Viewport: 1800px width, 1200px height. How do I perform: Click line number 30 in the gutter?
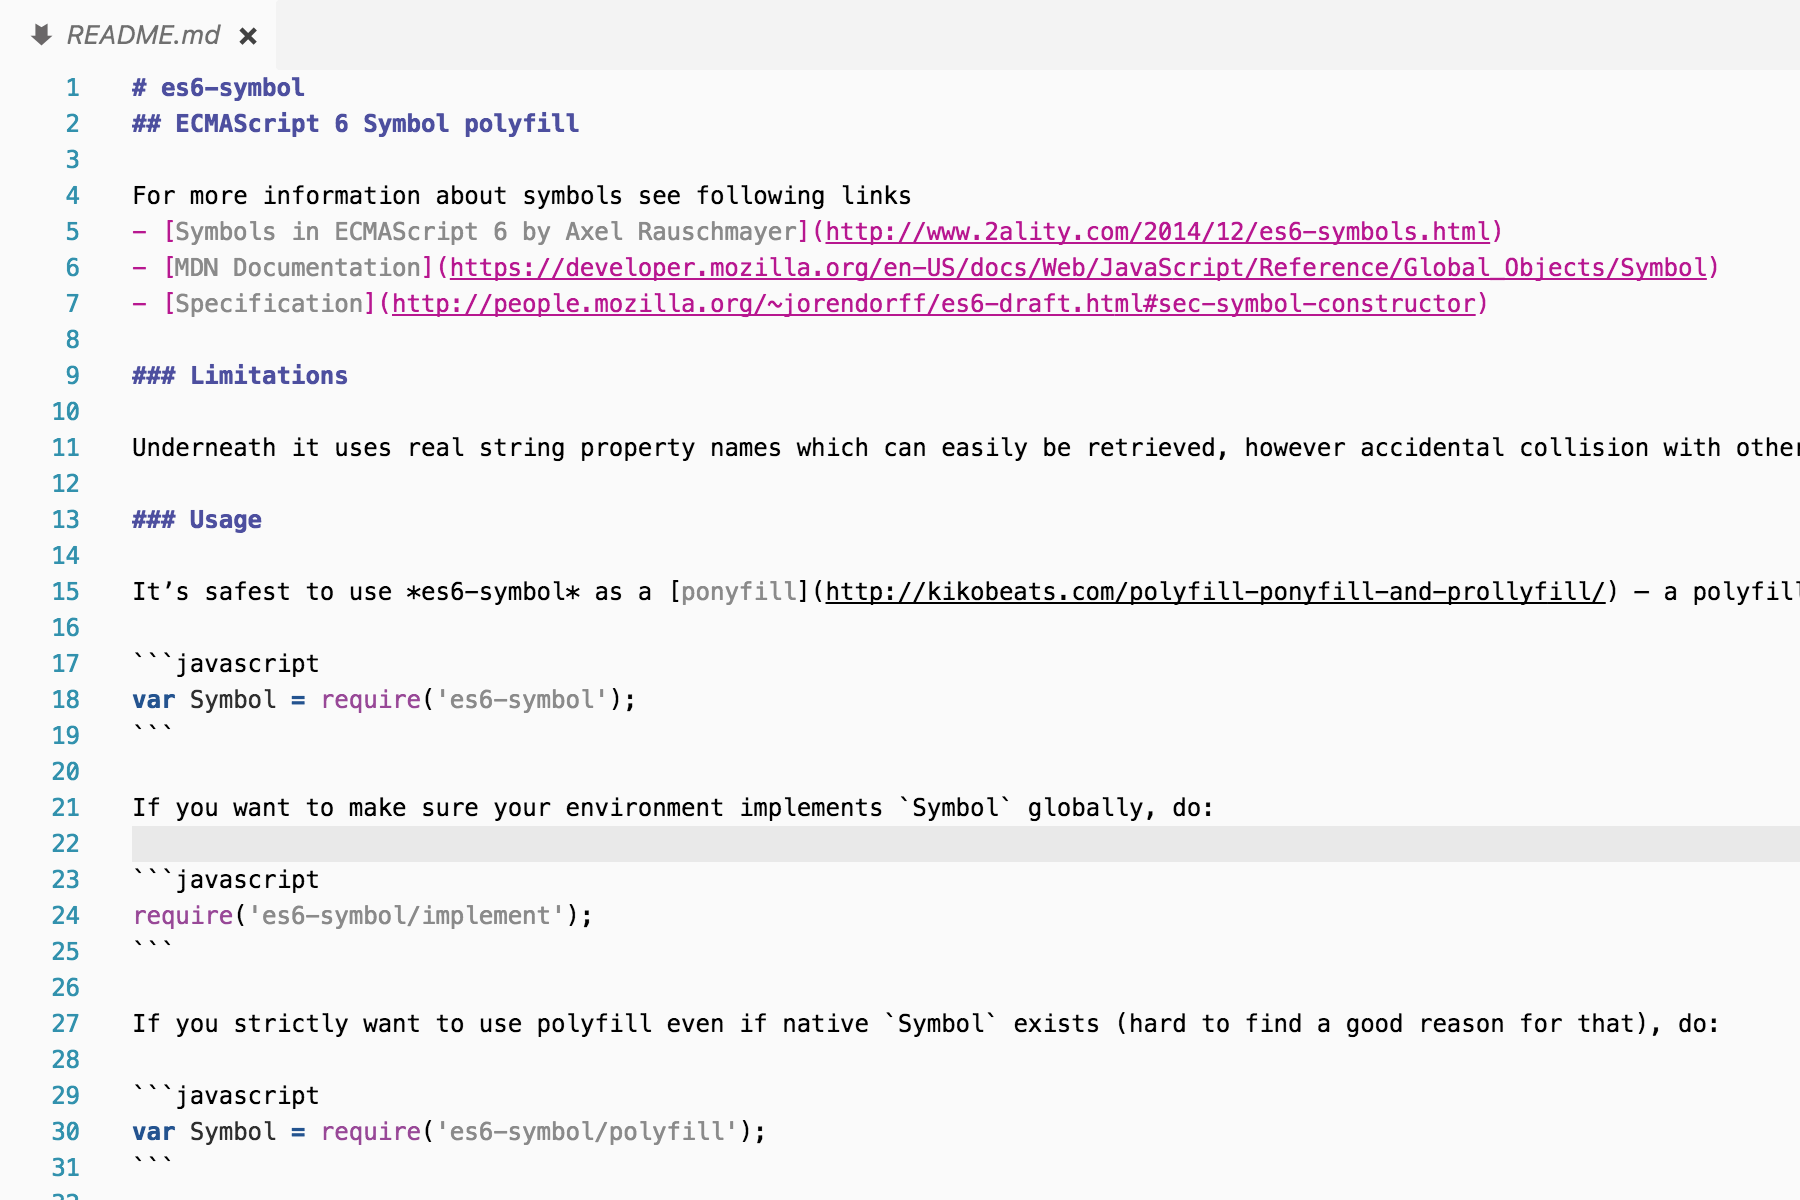coord(66,1132)
